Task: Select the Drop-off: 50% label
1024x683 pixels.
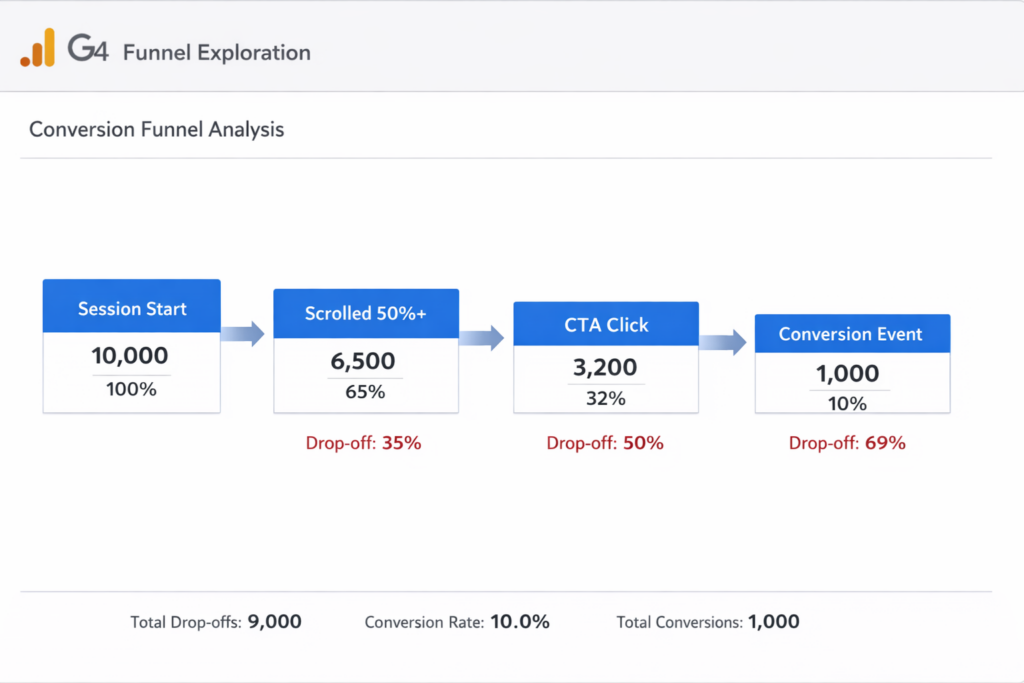Action: pos(605,442)
